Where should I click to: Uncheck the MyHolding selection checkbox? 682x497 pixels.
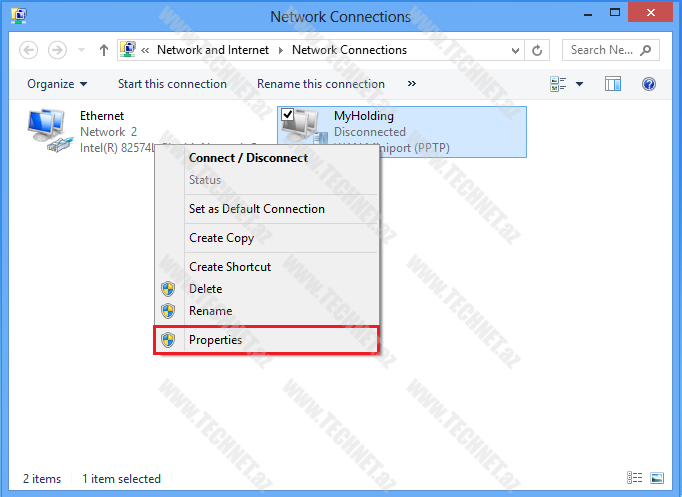point(288,116)
